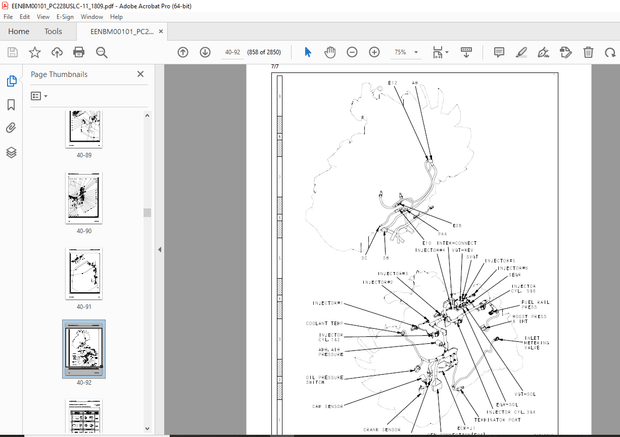Click the page number field 40-92

(232, 52)
